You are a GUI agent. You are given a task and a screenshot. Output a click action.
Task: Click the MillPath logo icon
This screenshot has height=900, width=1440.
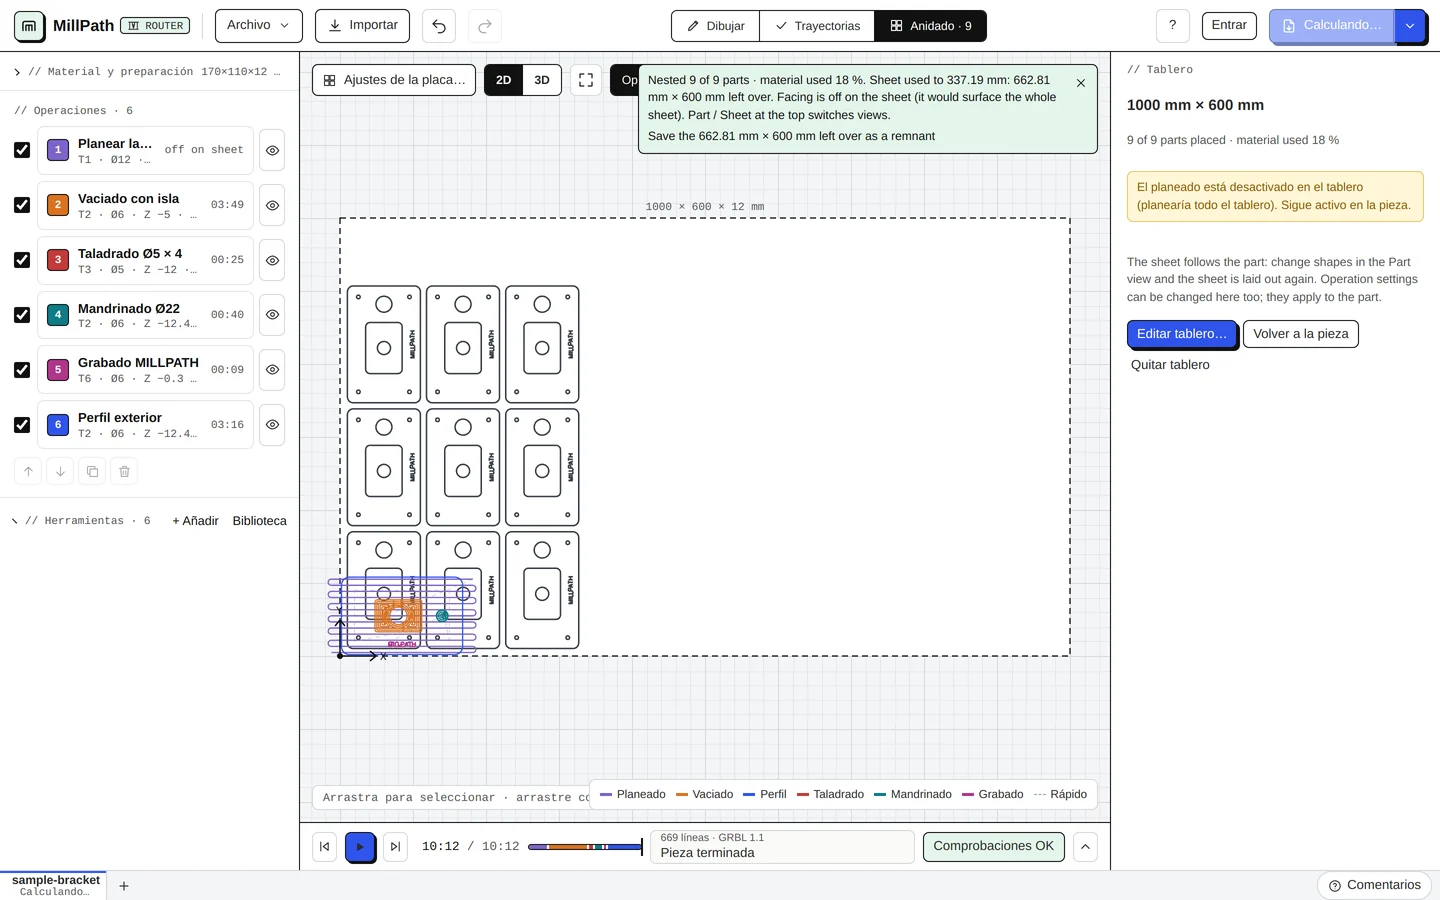[x=29, y=26]
